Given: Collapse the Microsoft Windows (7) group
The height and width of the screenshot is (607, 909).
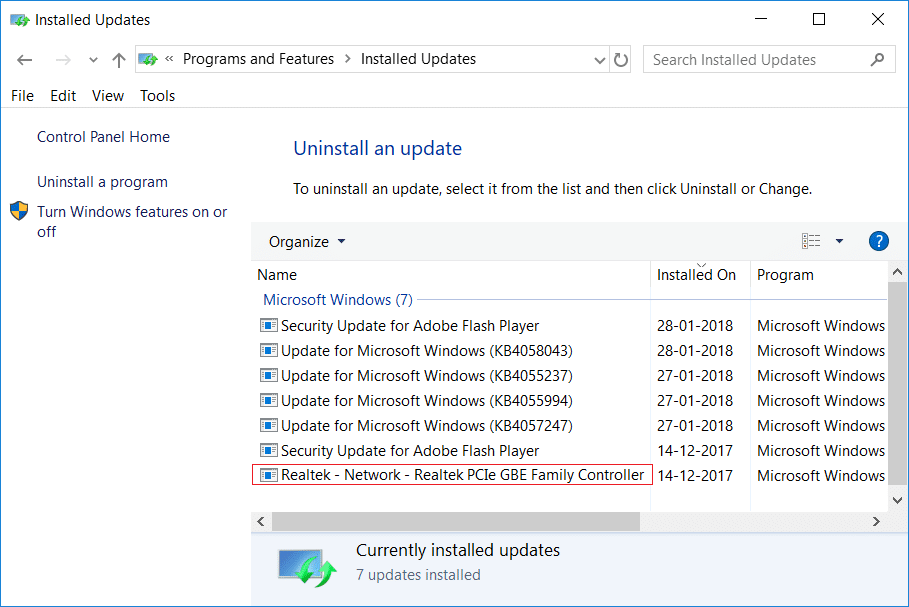Looking at the screenshot, I should [337, 300].
